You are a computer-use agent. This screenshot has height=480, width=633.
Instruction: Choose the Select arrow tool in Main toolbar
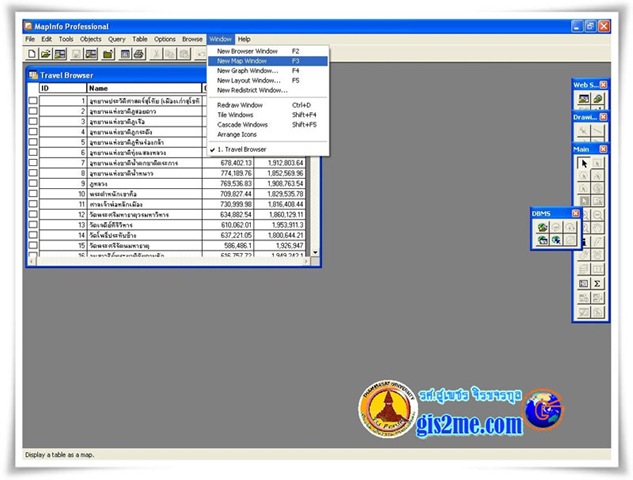coord(583,163)
